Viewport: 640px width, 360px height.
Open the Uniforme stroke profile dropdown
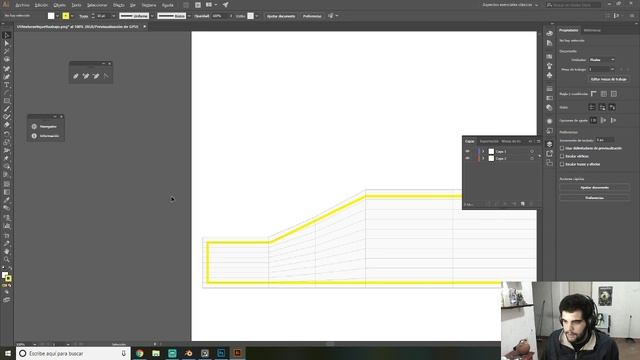(x=152, y=16)
